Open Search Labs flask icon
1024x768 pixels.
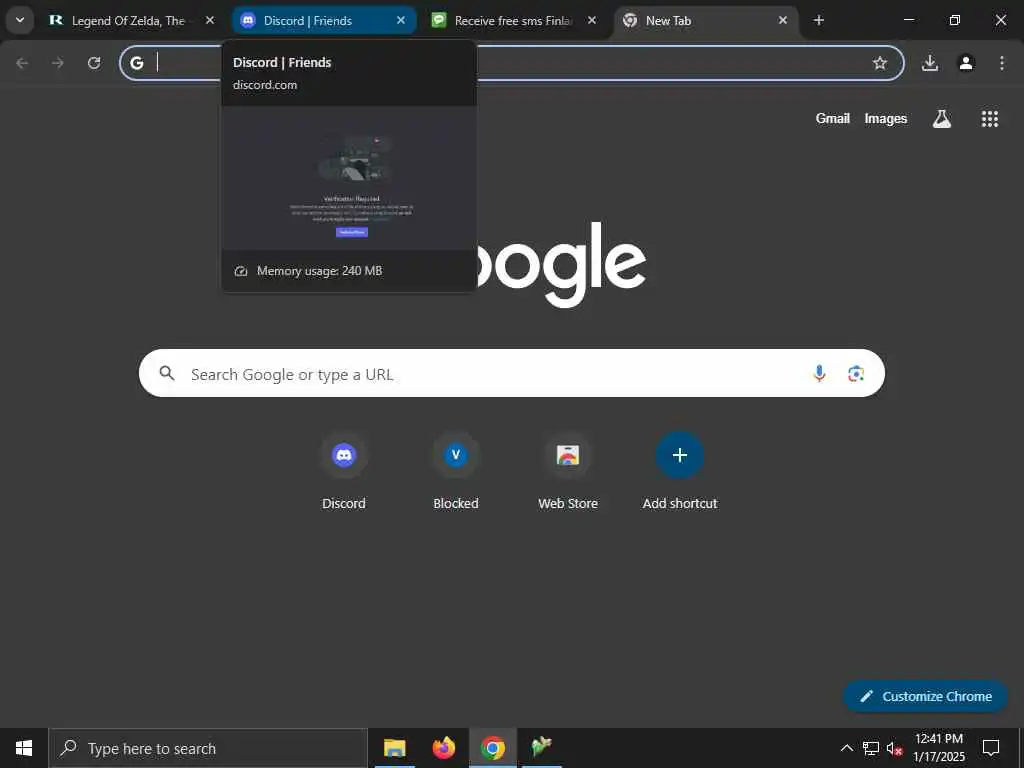coord(942,118)
